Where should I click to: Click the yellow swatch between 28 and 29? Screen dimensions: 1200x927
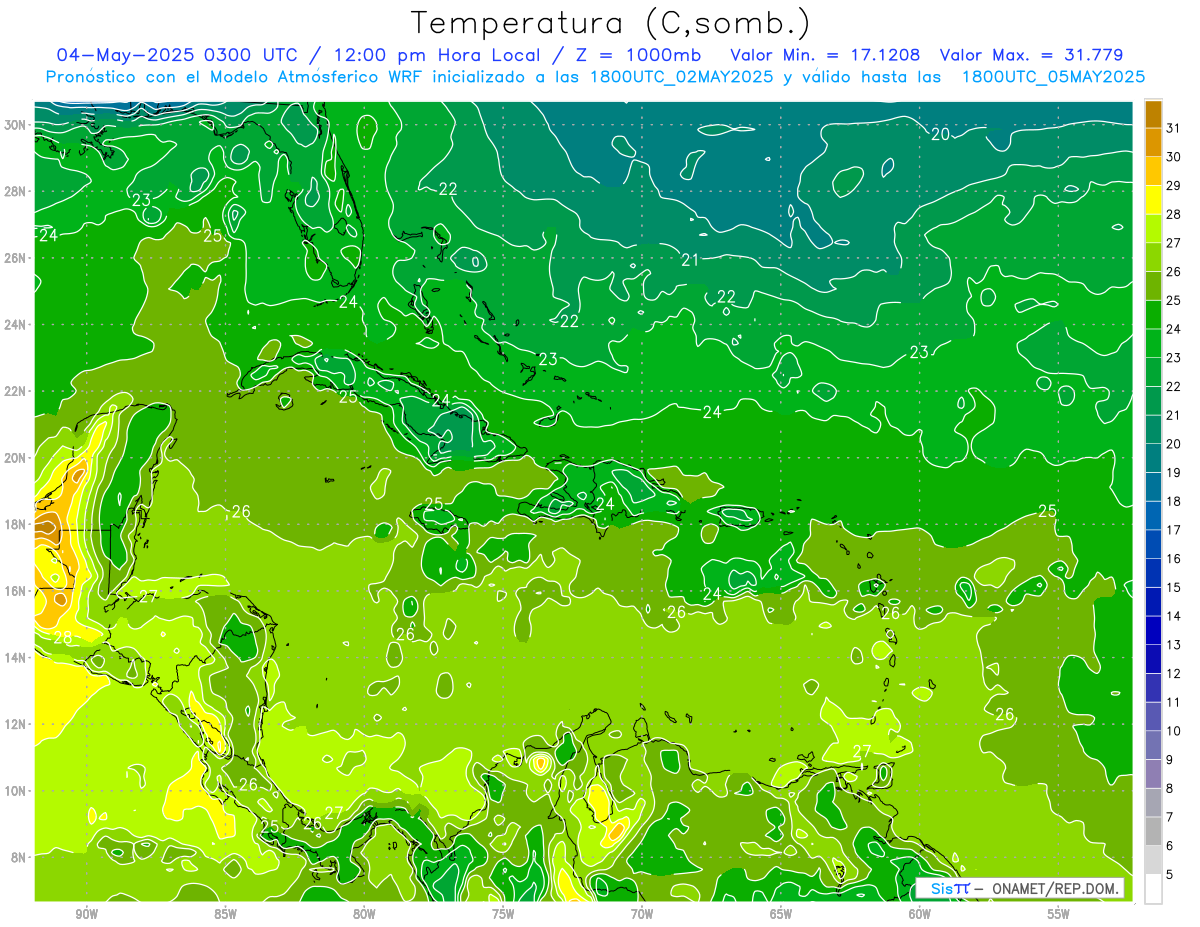pyautogui.click(x=1153, y=200)
